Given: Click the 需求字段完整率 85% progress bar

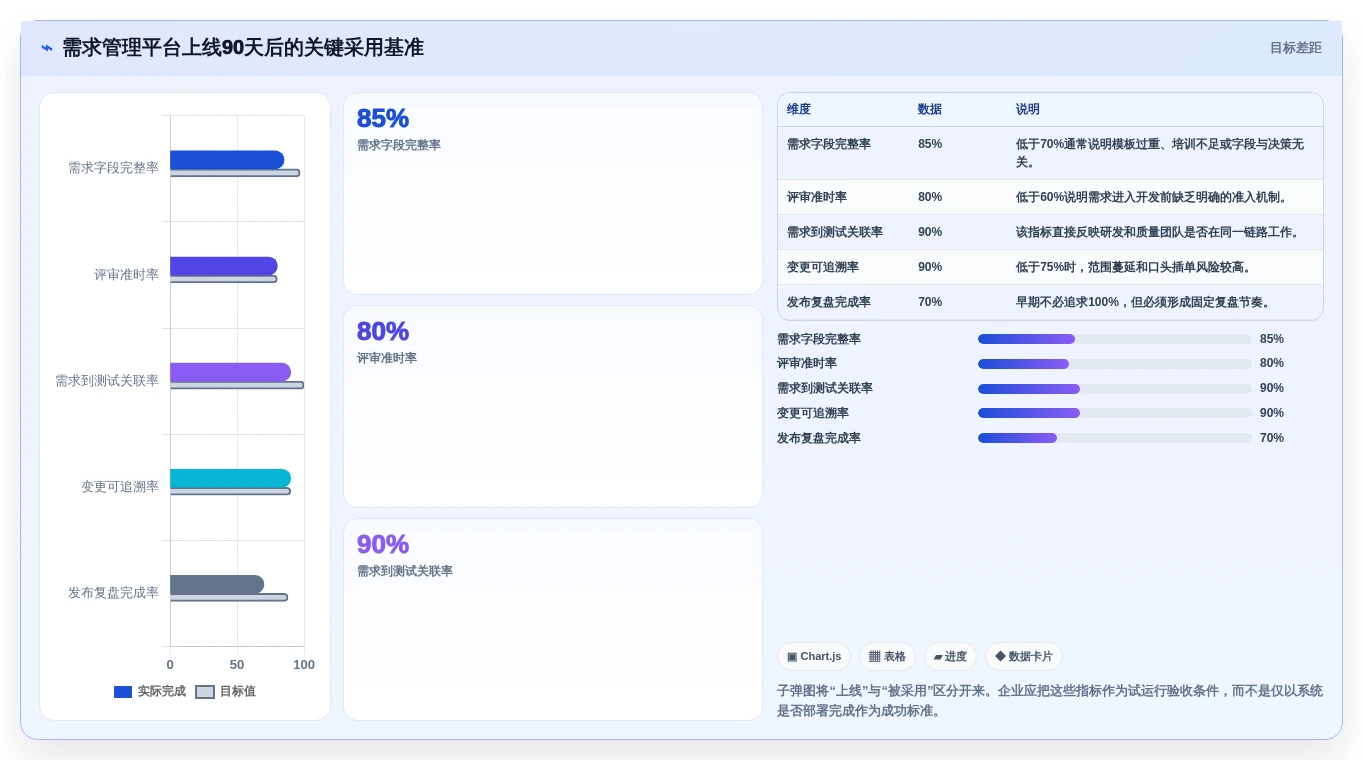Looking at the screenshot, I should pyautogui.click(x=1115, y=339).
